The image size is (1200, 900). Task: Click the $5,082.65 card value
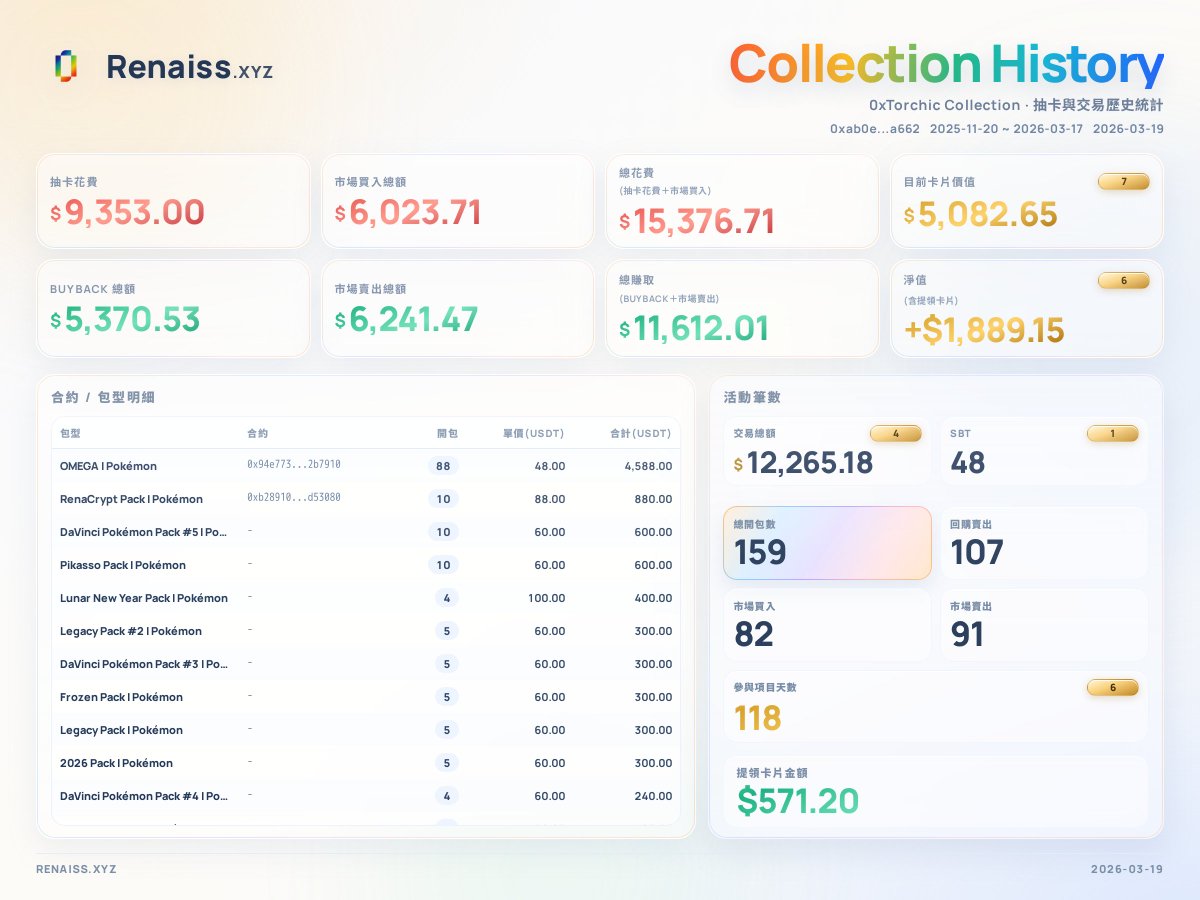click(x=980, y=215)
